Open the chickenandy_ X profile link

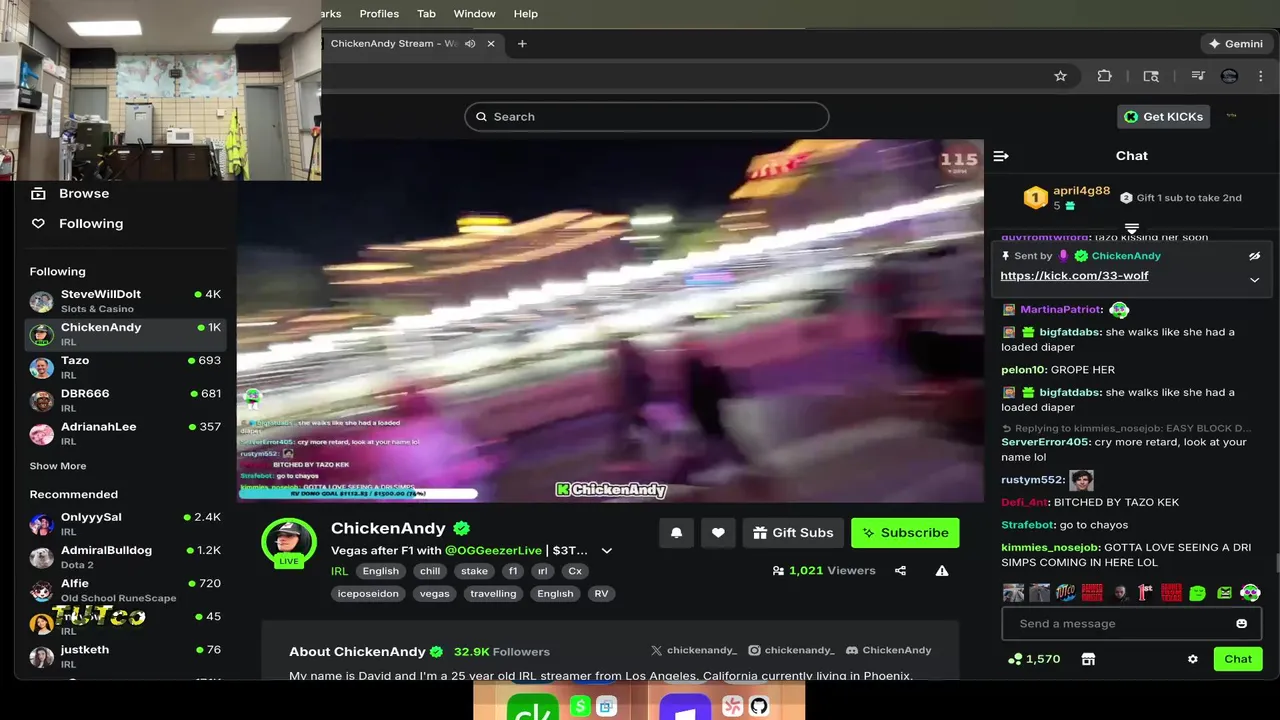coord(694,650)
